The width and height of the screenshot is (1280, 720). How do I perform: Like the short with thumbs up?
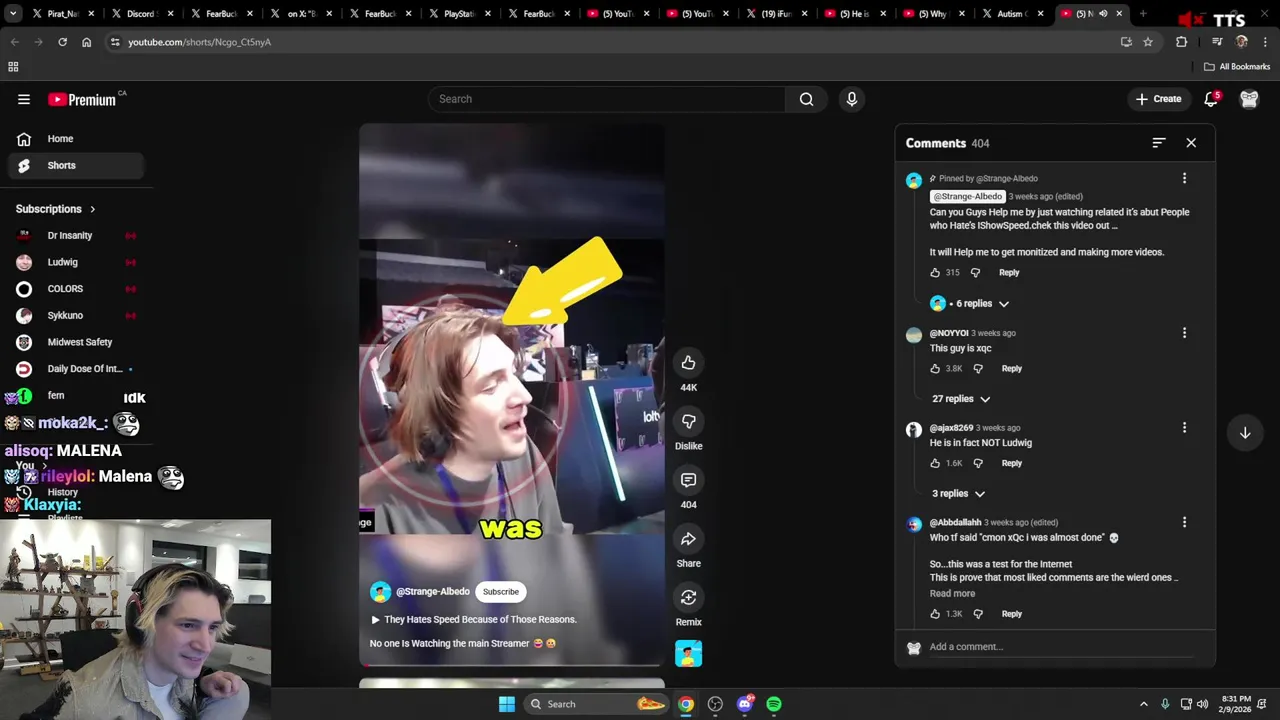[x=688, y=363]
